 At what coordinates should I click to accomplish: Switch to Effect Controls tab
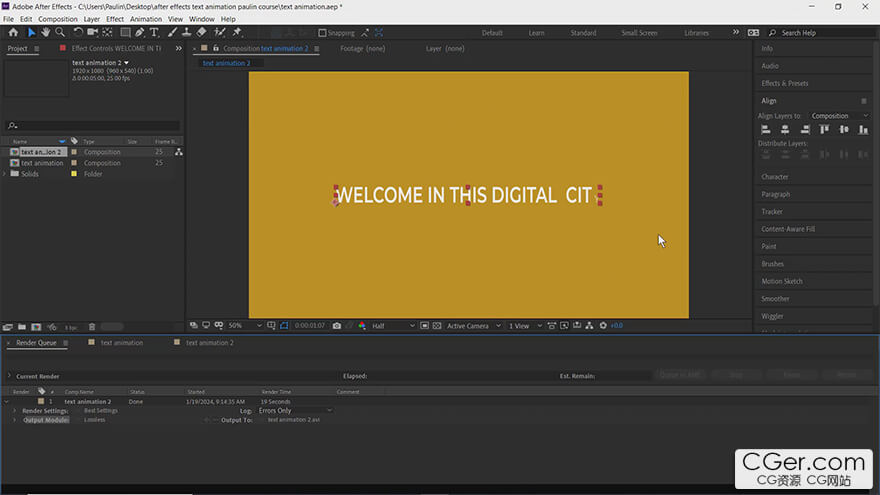coord(116,48)
